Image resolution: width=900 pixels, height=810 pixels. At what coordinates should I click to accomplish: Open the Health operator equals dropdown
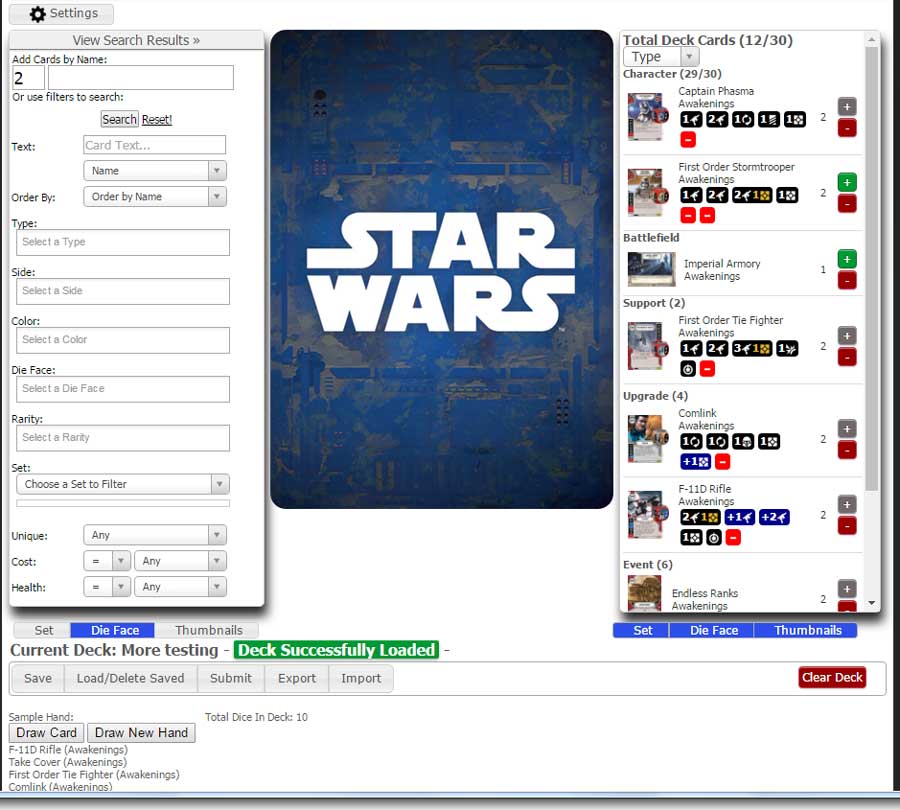pos(107,587)
